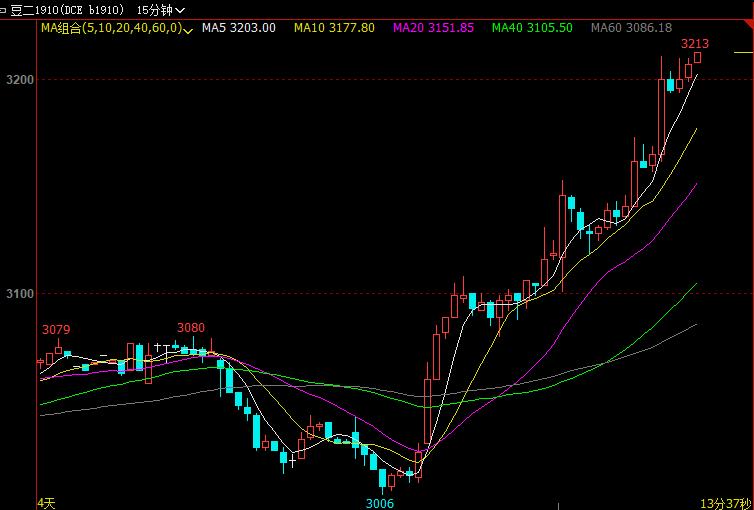The image size is (754, 510).
Task: Click the 3080 peak price label
Action: tap(190, 327)
